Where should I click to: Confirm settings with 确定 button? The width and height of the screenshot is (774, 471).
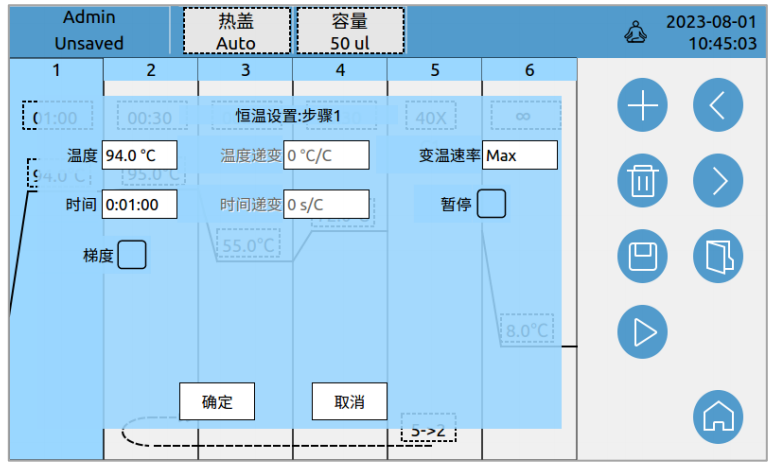pyautogui.click(x=217, y=401)
